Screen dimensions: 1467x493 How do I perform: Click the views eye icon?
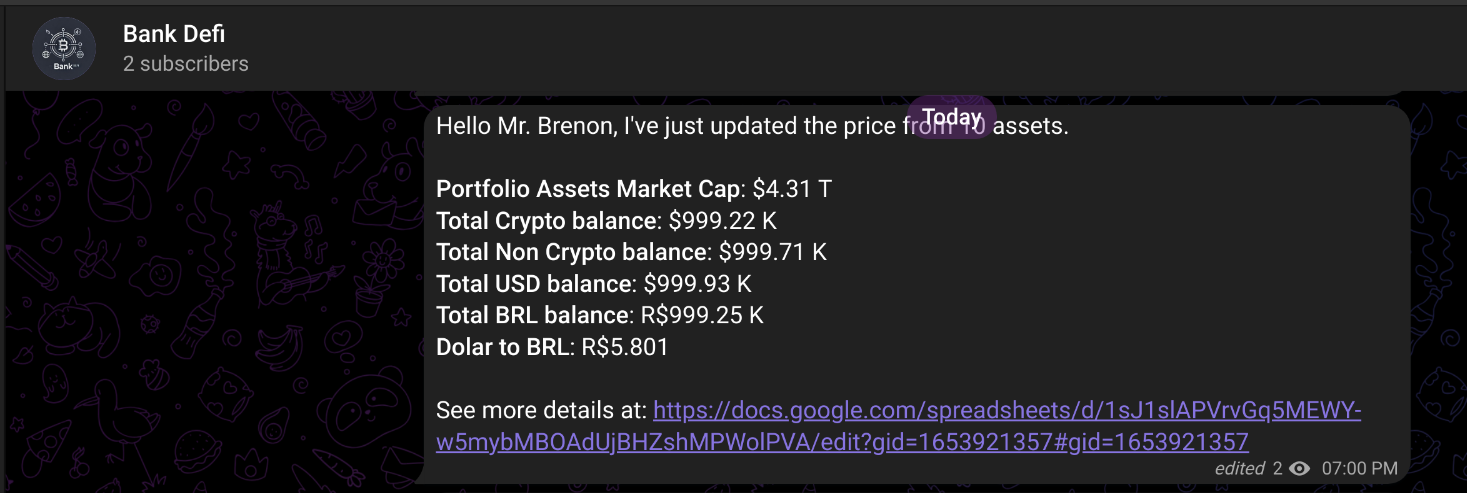click(1300, 468)
